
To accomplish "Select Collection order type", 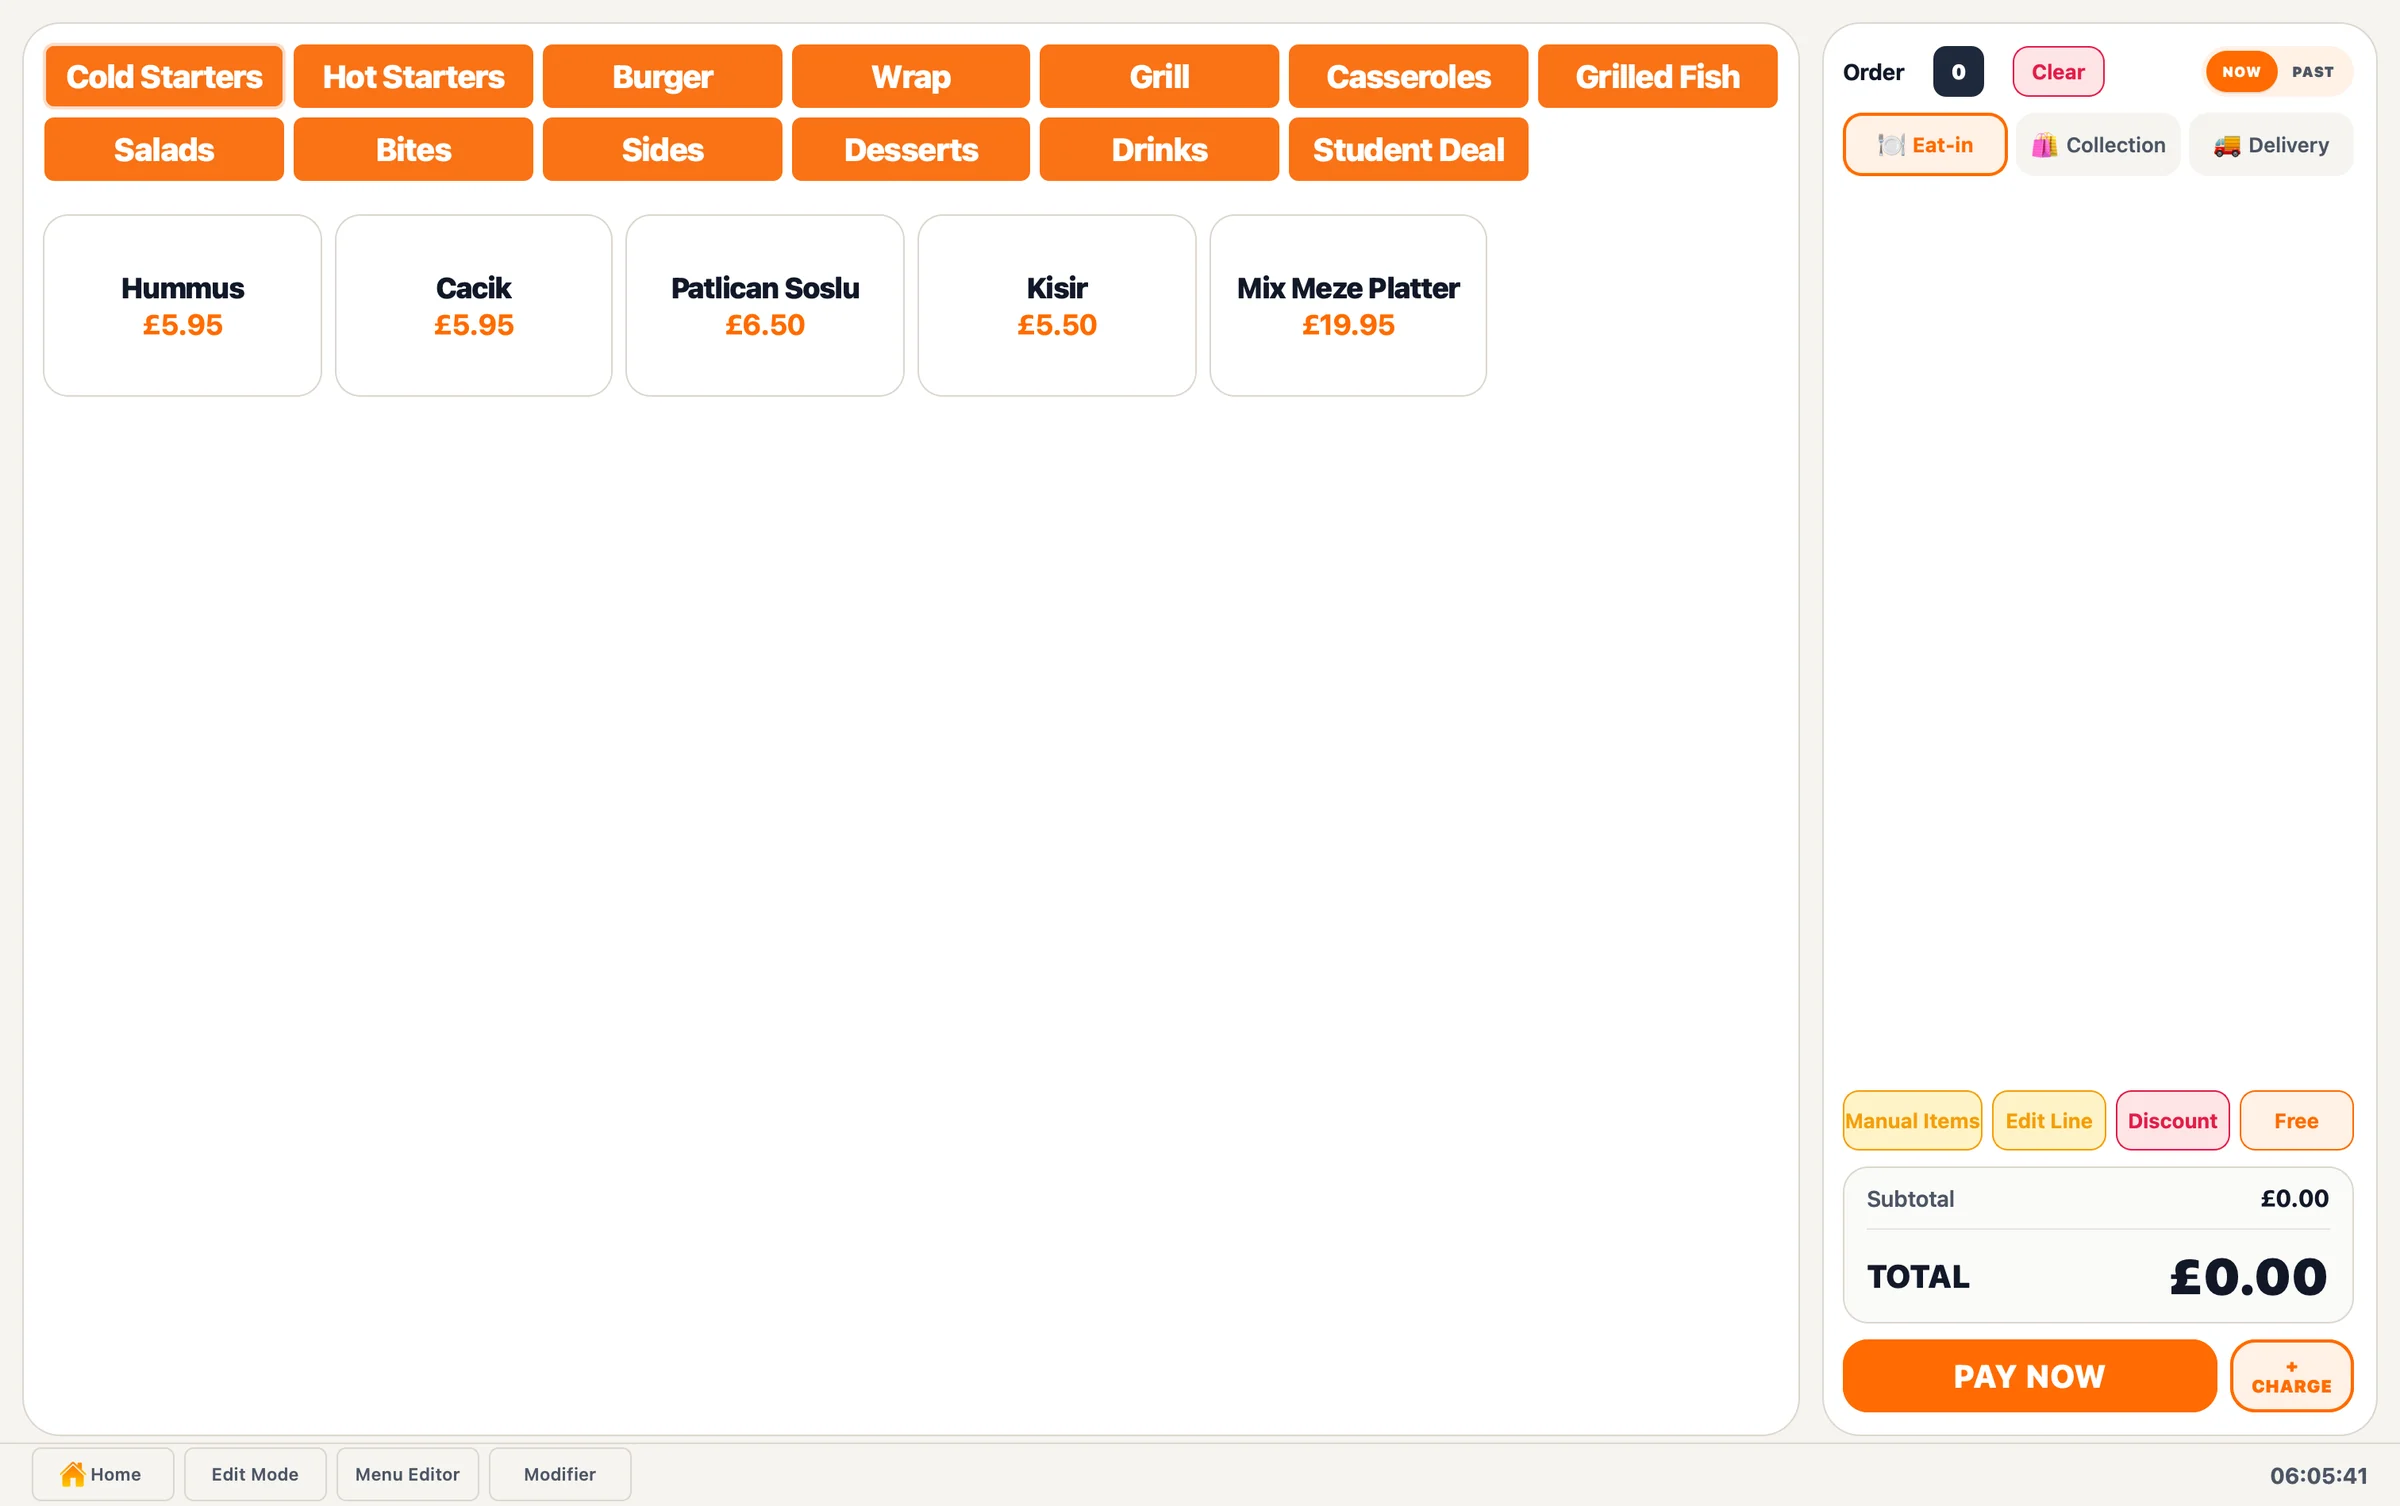I will (2097, 145).
